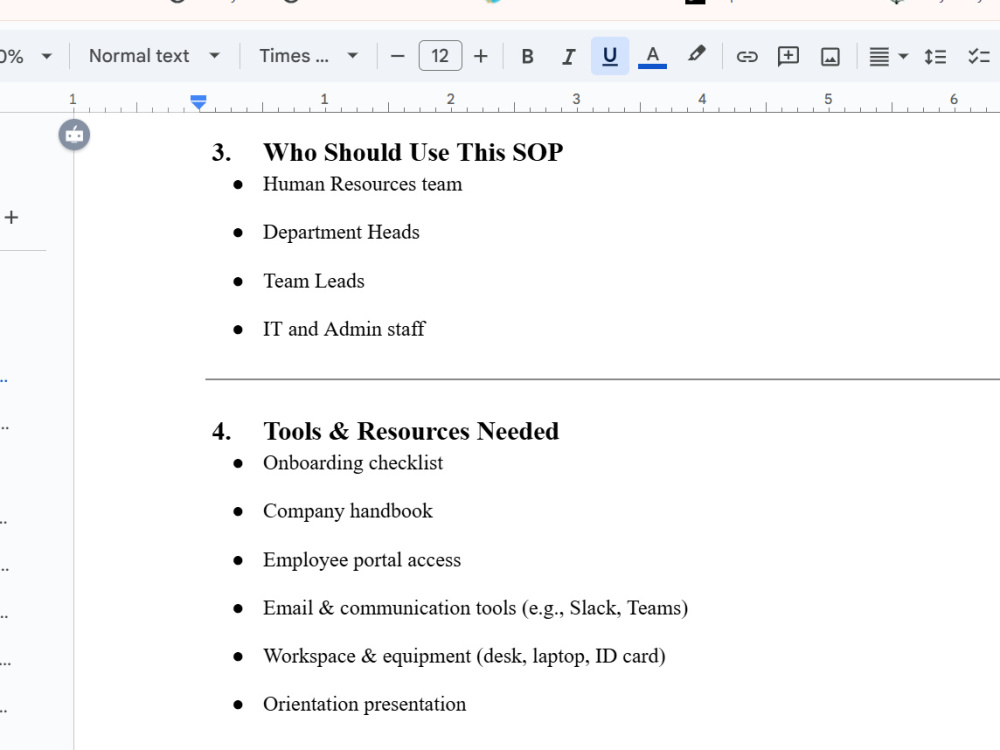Click heading Who Should Use This SOP
This screenshot has width=1000, height=750.
(413, 152)
